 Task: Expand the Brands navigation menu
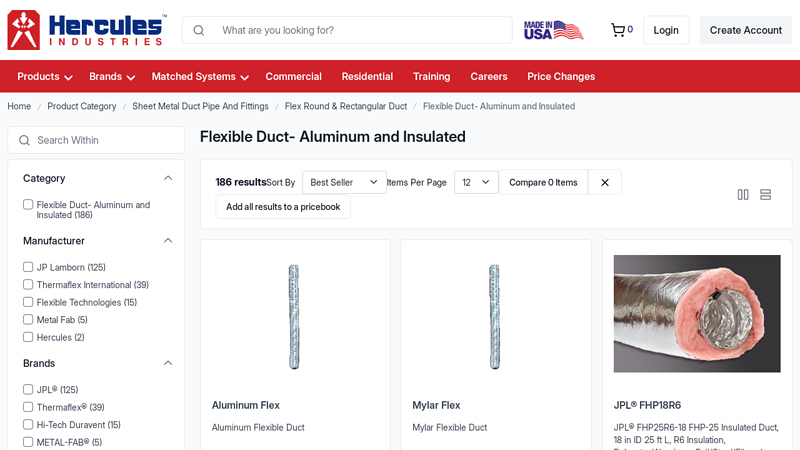pos(112,77)
